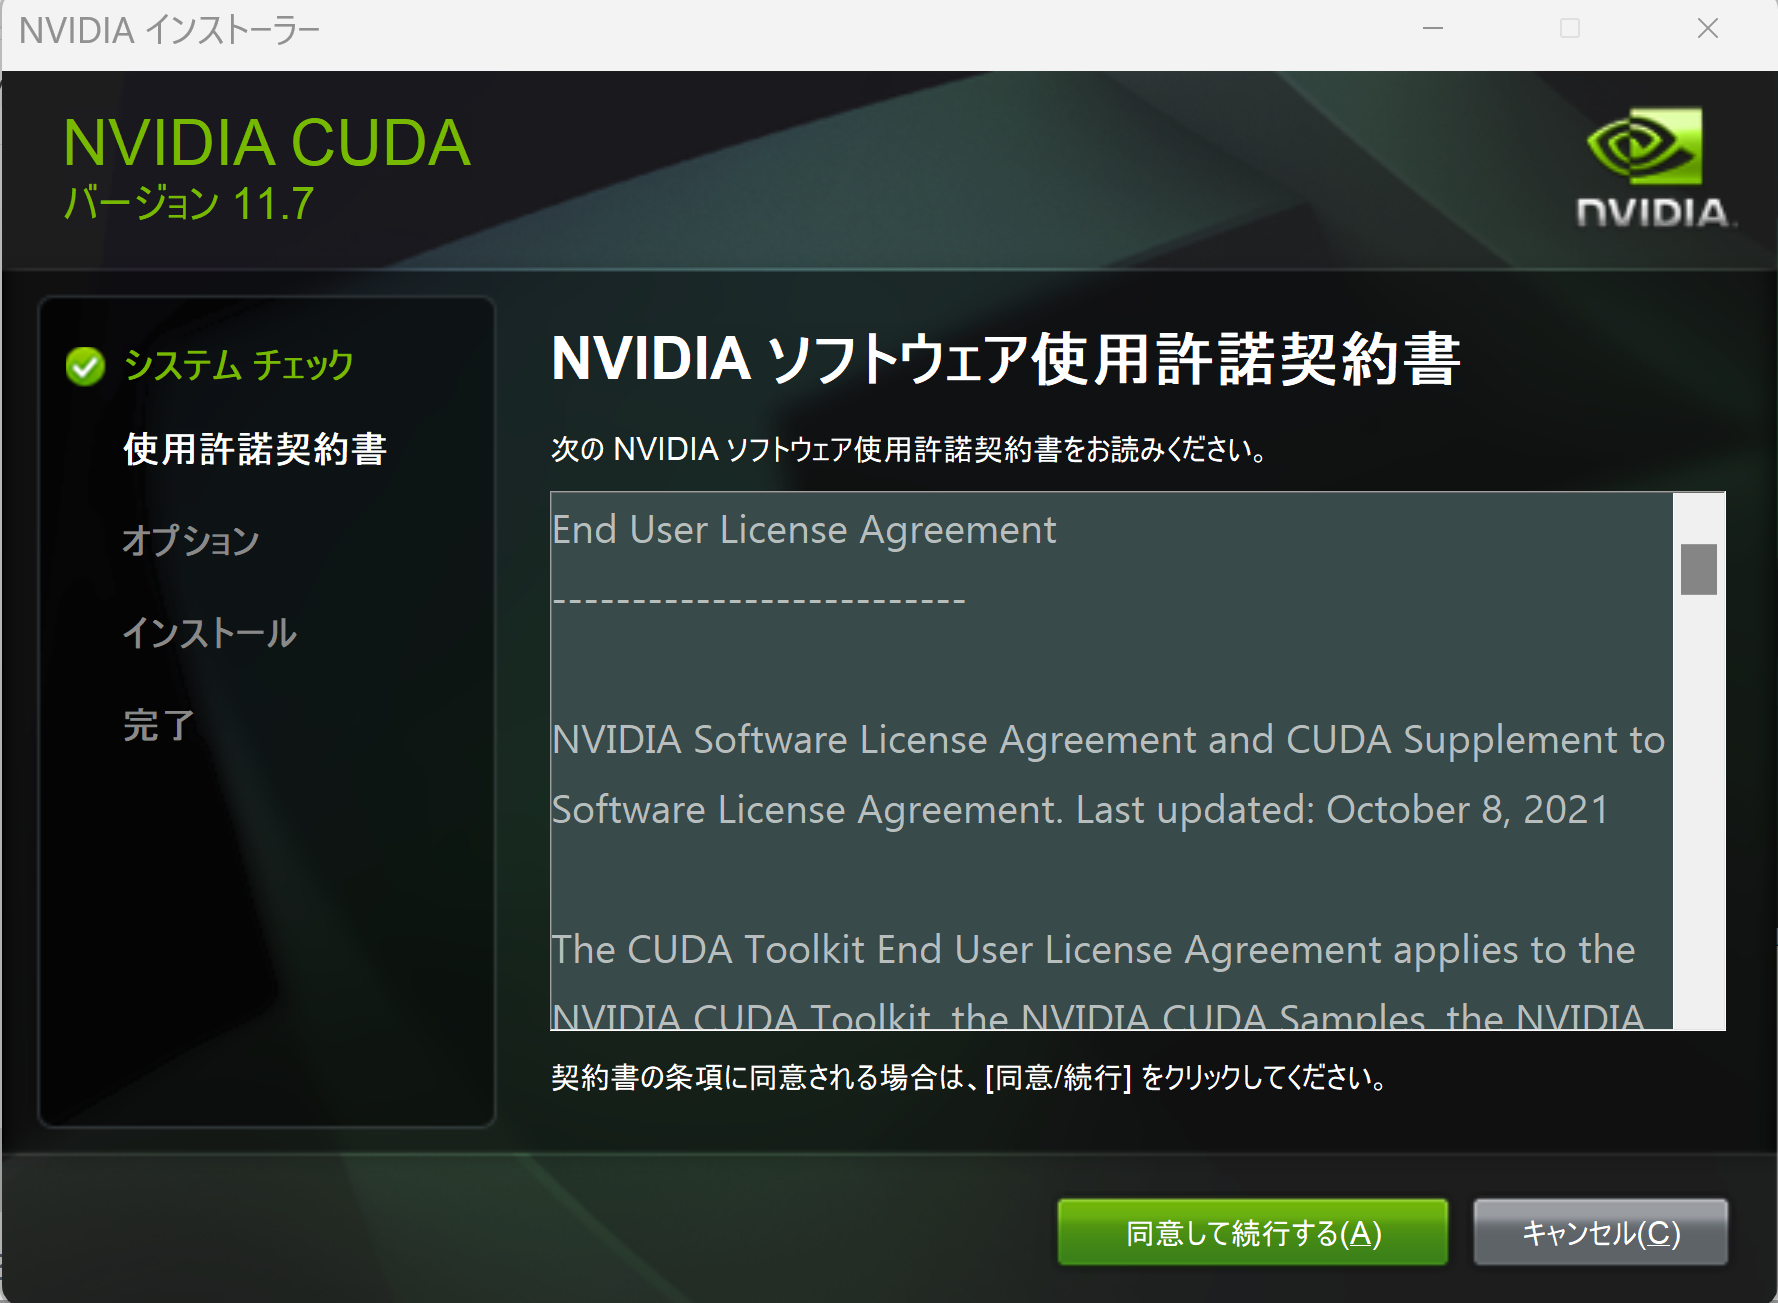The height and width of the screenshot is (1303, 1778).
Task: Click the NVIDIA eye logo icon
Action: (x=1644, y=146)
